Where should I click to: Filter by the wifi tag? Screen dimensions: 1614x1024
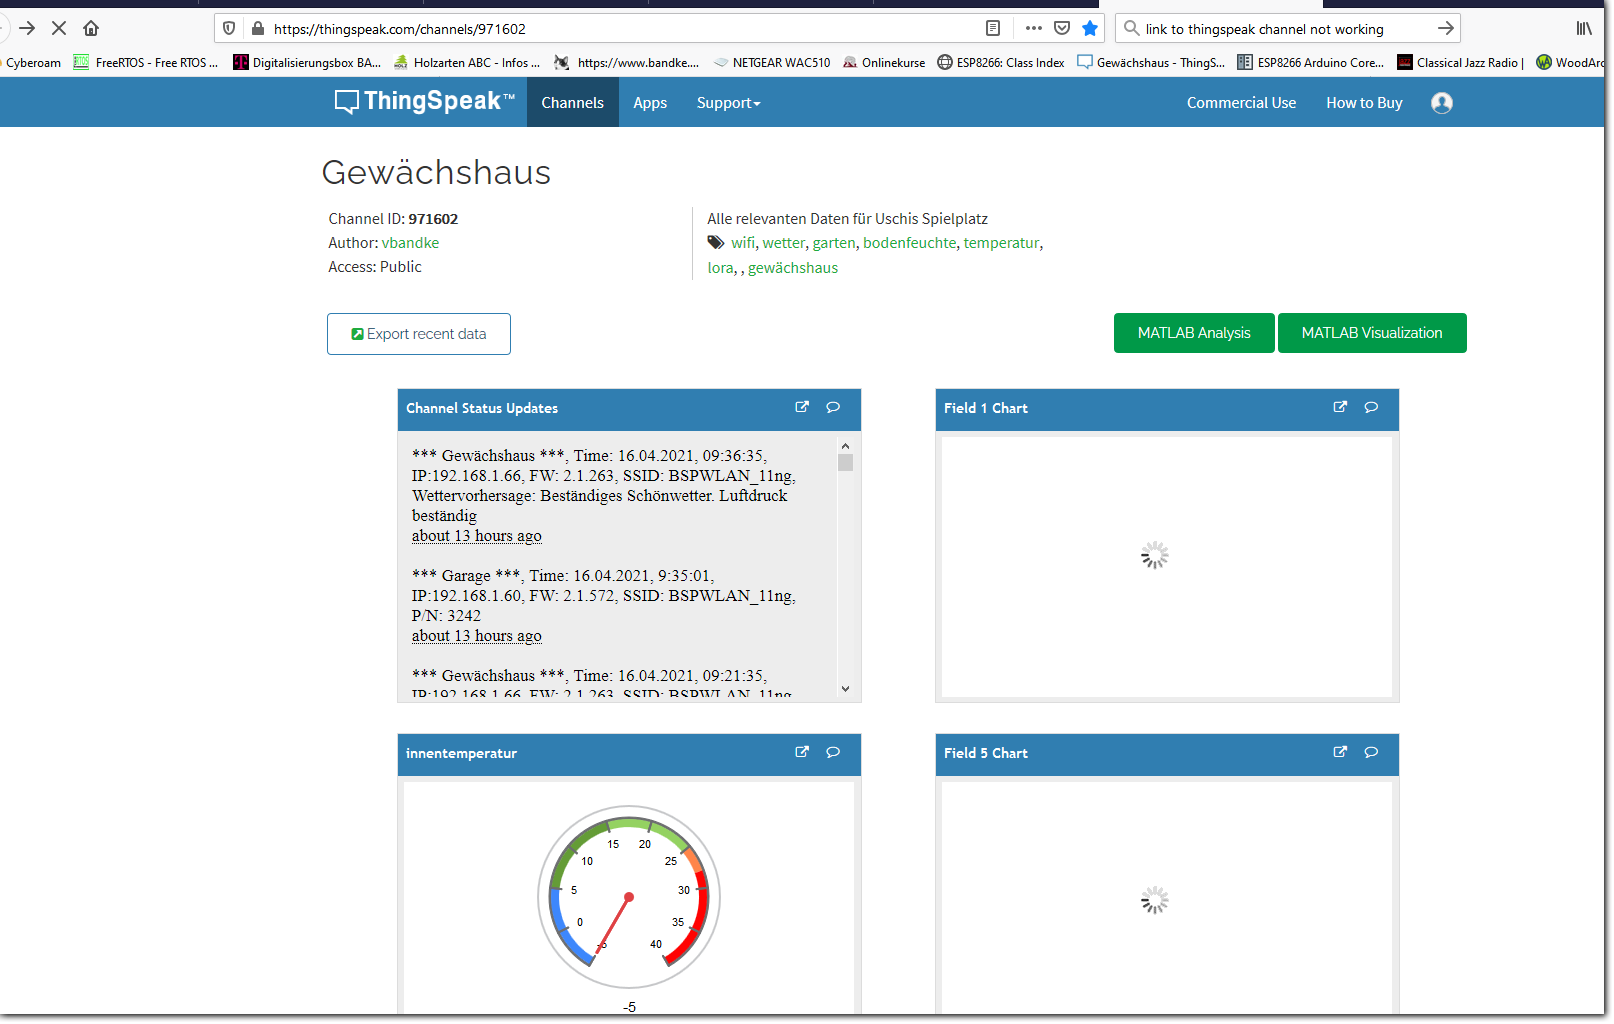pos(743,243)
